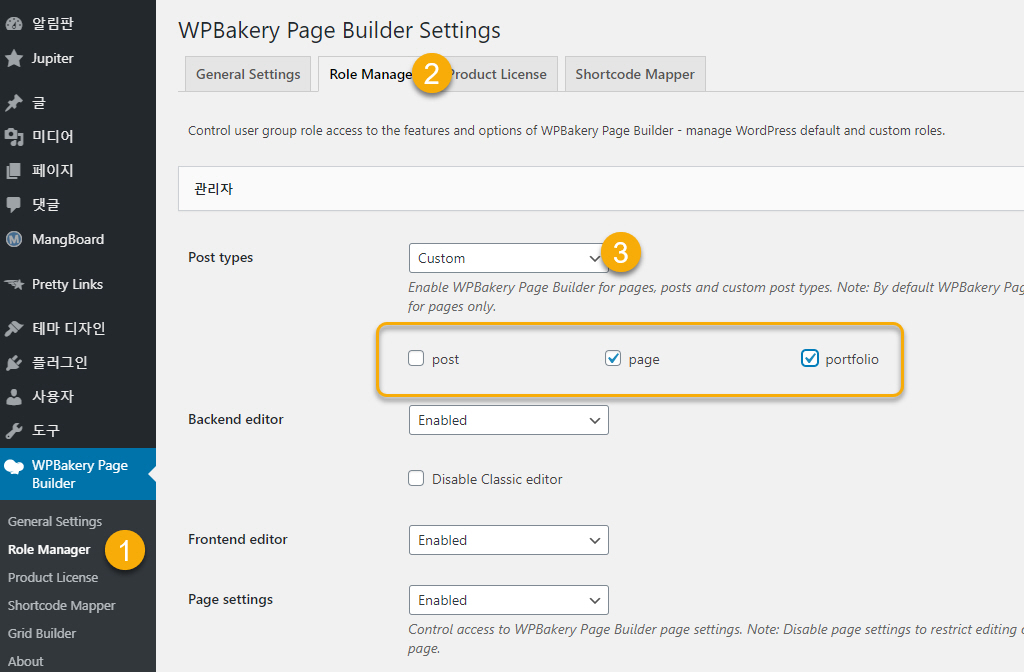Click the Backend editor label
Viewport: 1024px width, 672px height.
236,419
